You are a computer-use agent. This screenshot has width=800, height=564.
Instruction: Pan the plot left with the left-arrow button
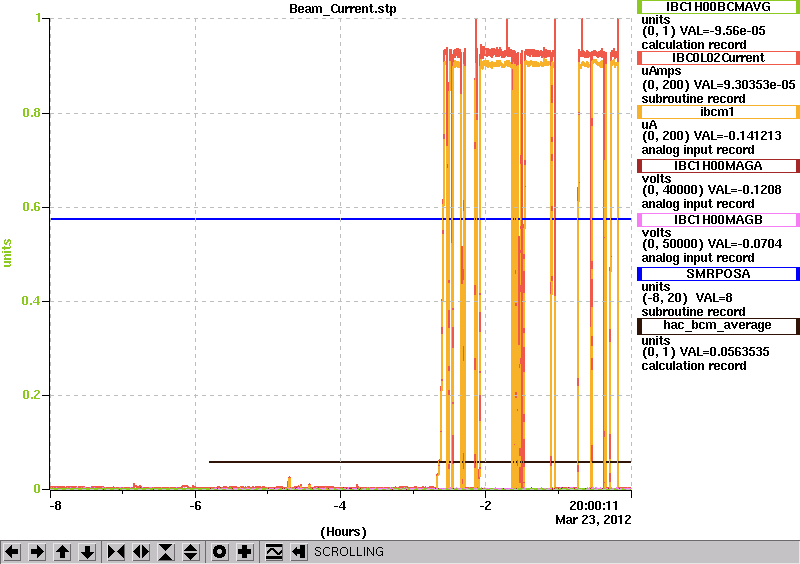(12, 552)
